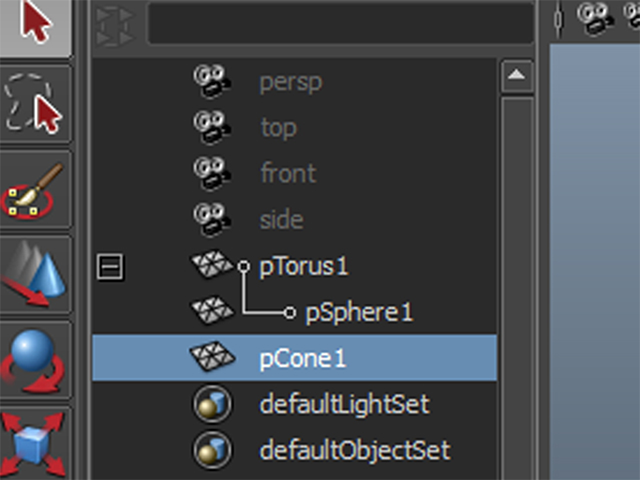Select defaultObjectSet in the outliner
The height and width of the screenshot is (480, 640).
355,450
